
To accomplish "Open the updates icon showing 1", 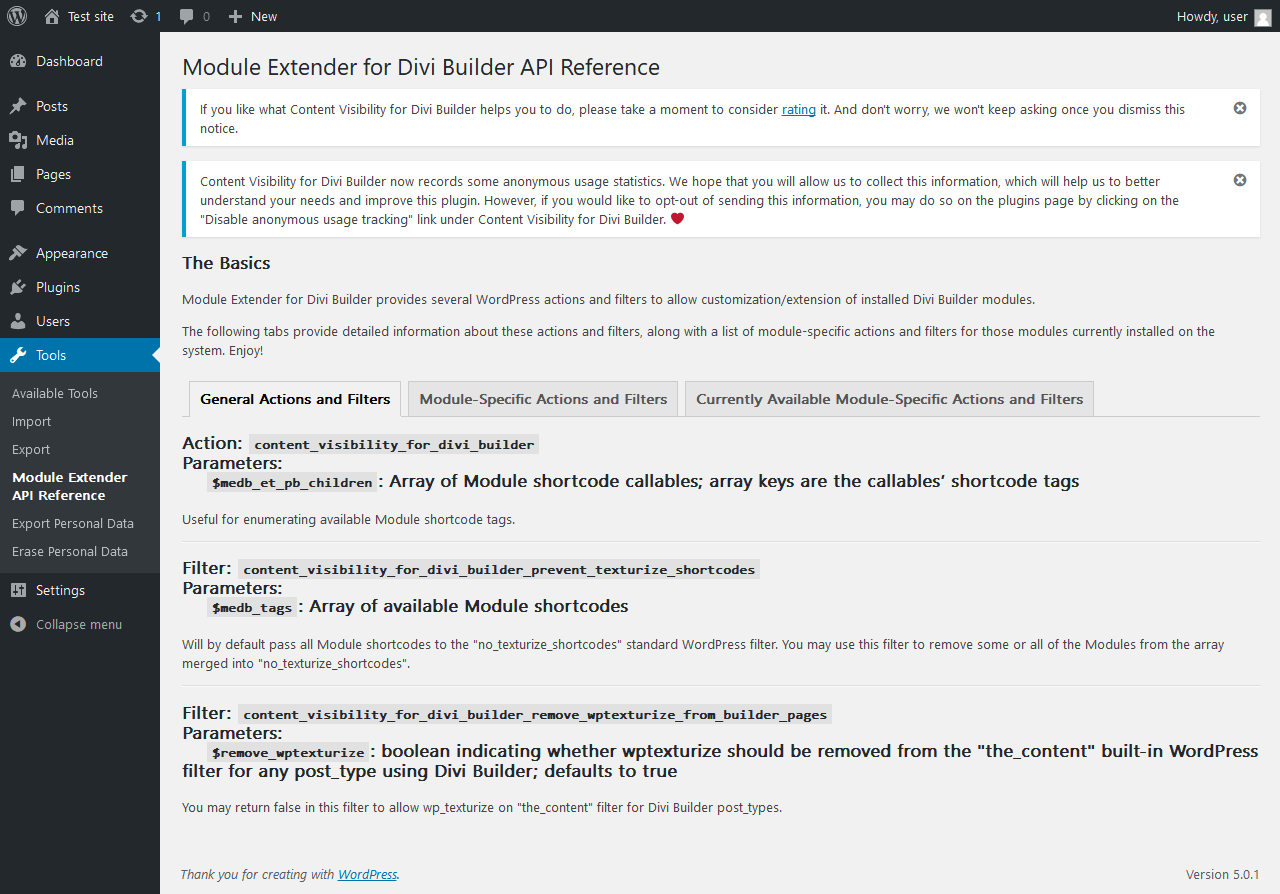I will click(139, 16).
